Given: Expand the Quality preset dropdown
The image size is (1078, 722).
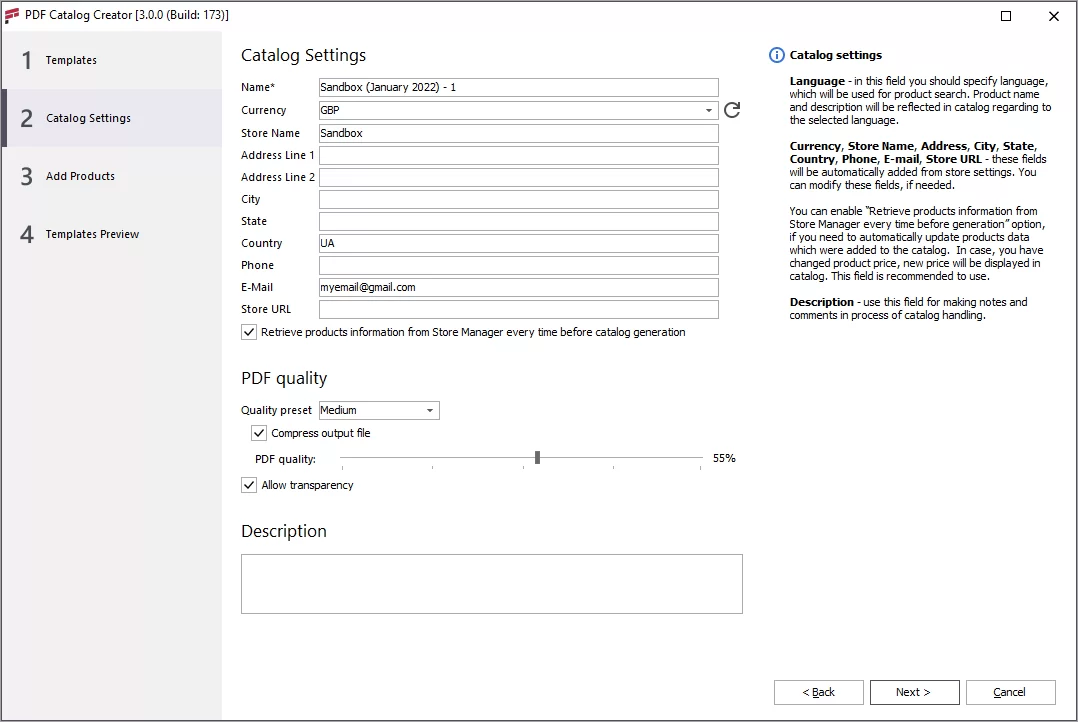Looking at the screenshot, I should [x=430, y=410].
